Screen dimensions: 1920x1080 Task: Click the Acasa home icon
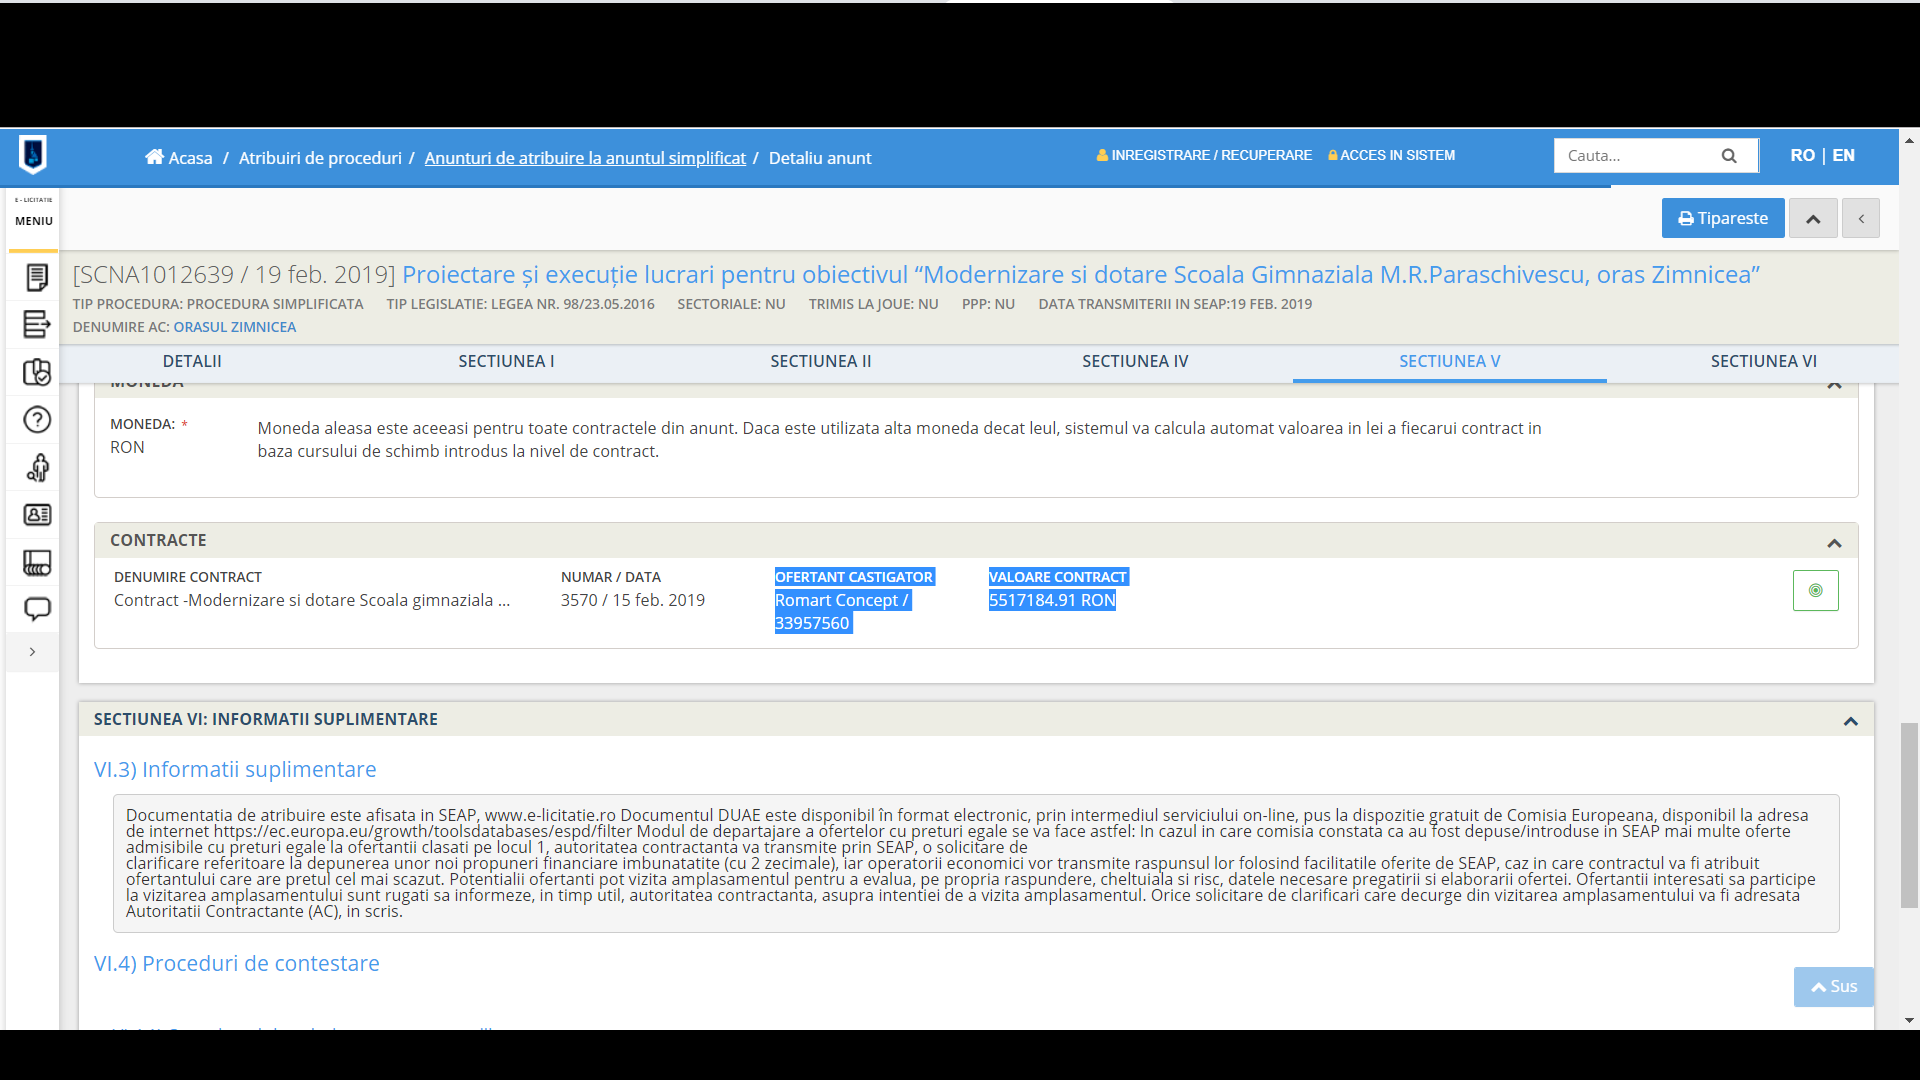(154, 157)
